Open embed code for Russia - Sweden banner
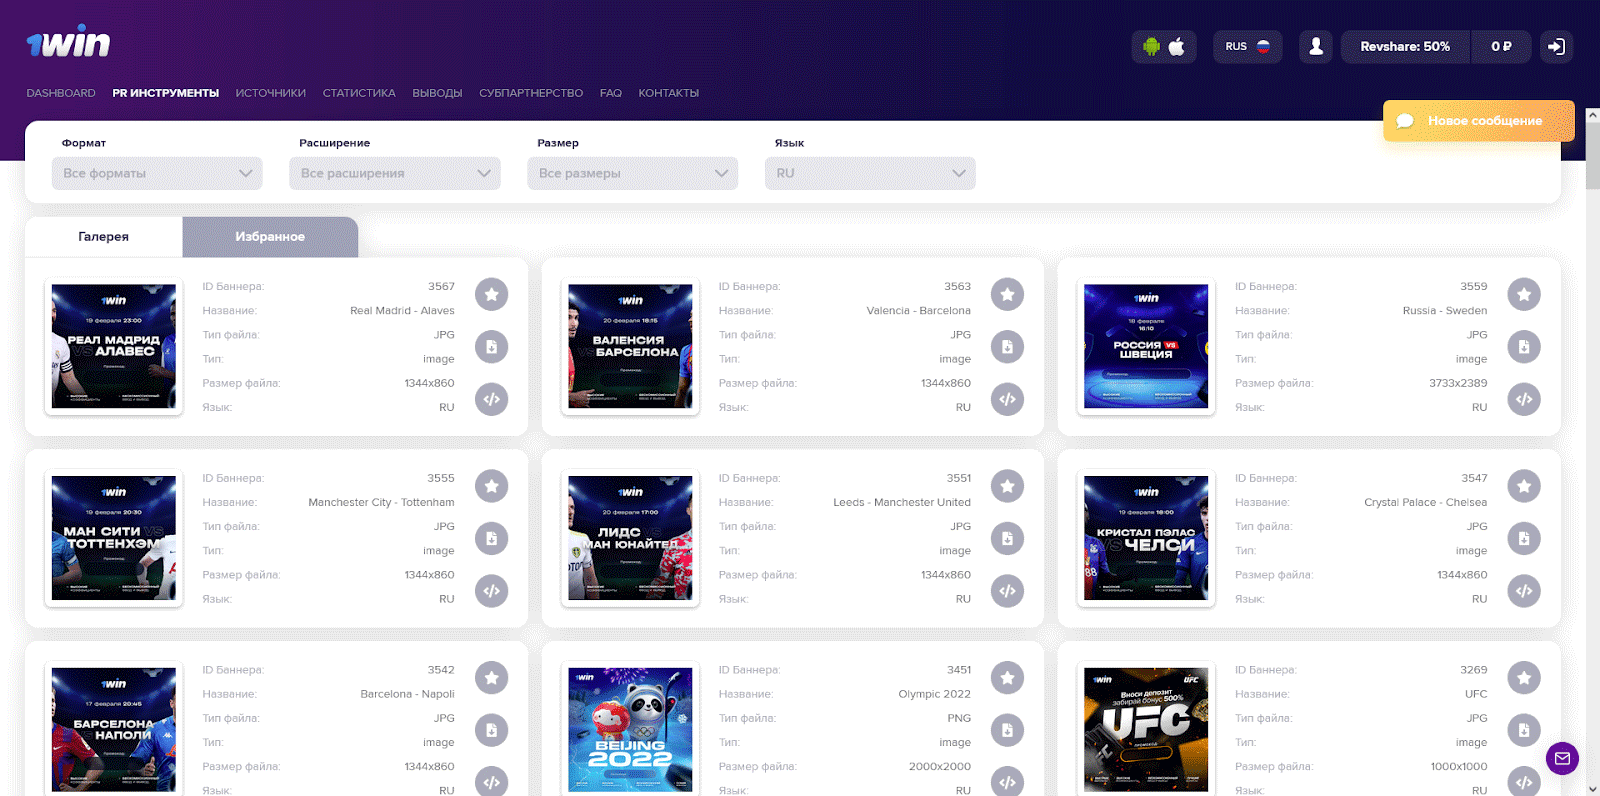1600x796 pixels. 1524,399
